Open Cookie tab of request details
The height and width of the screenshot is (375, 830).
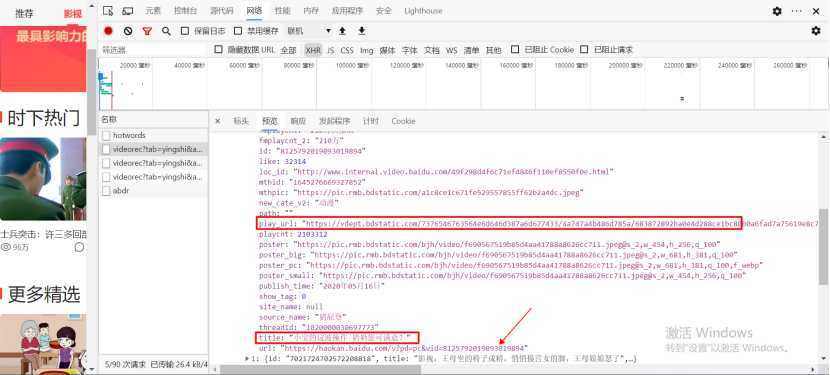(x=403, y=121)
